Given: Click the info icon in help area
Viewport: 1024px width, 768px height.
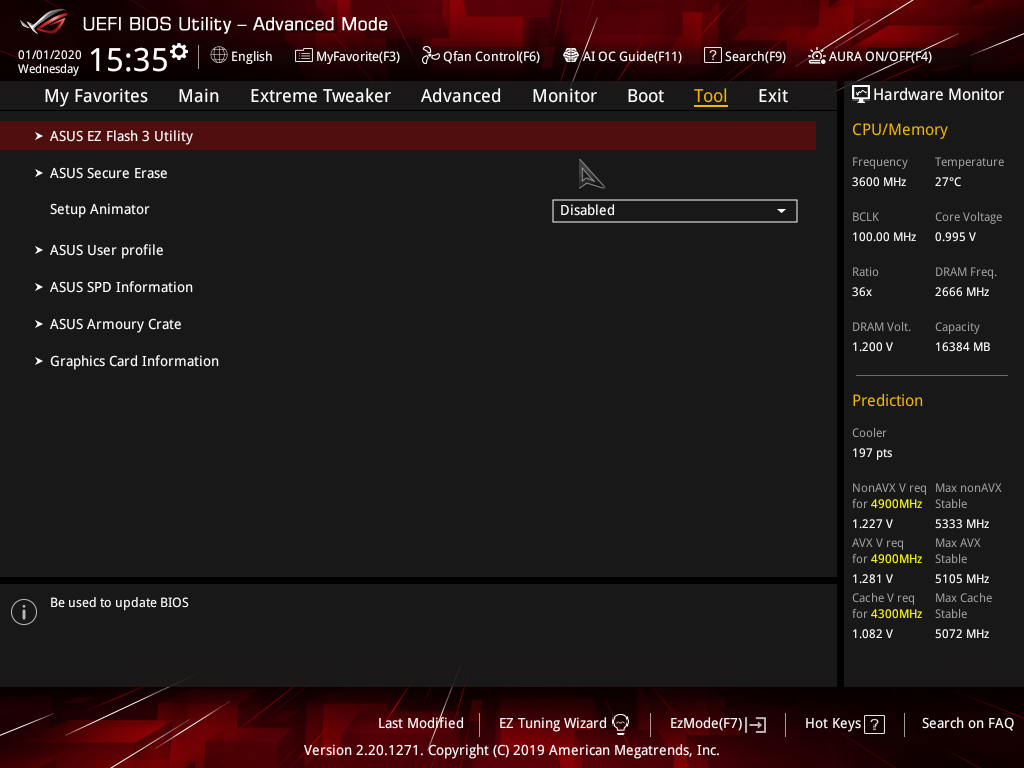Looking at the screenshot, I should point(24,612).
